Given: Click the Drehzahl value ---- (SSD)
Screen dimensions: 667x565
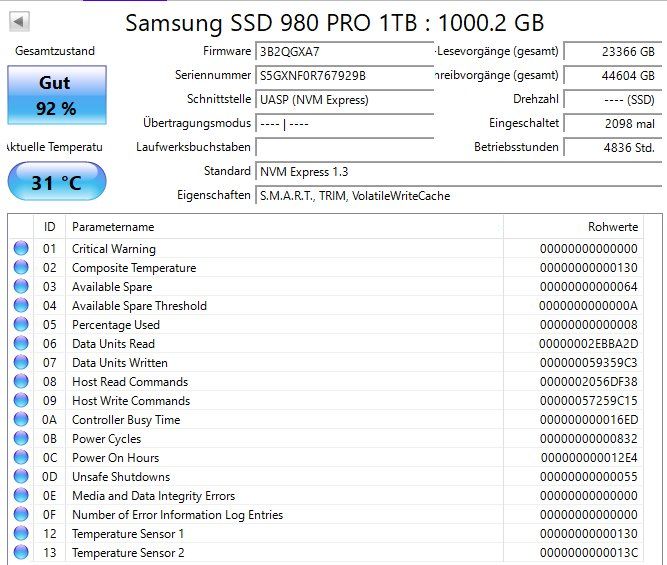Looking at the screenshot, I should (x=613, y=100).
